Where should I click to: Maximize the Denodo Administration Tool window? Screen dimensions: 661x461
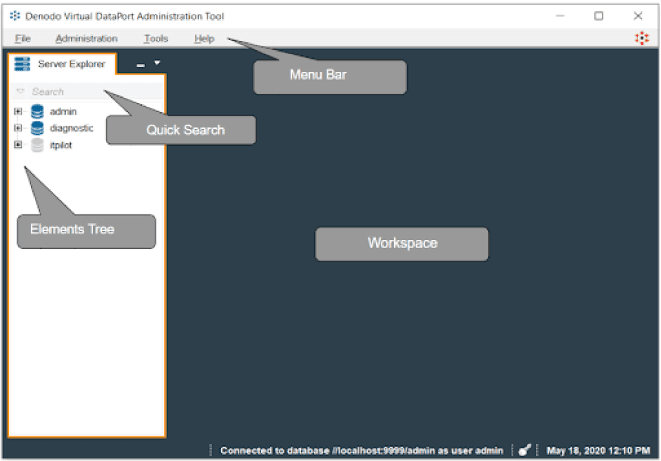click(x=599, y=16)
